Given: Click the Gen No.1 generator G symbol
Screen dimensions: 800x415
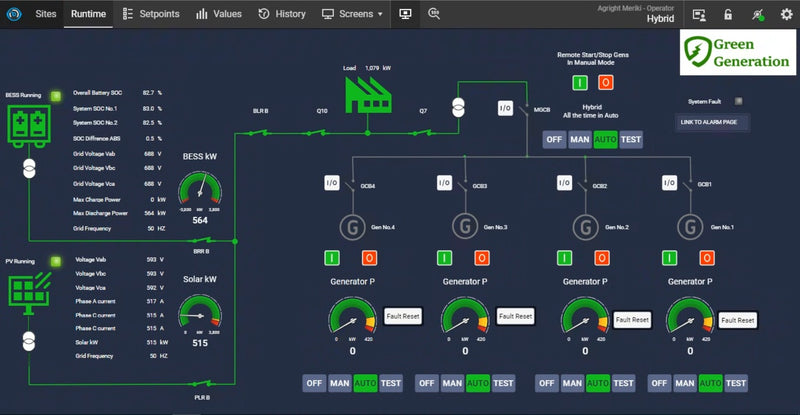Looking at the screenshot, I should click(690, 227).
